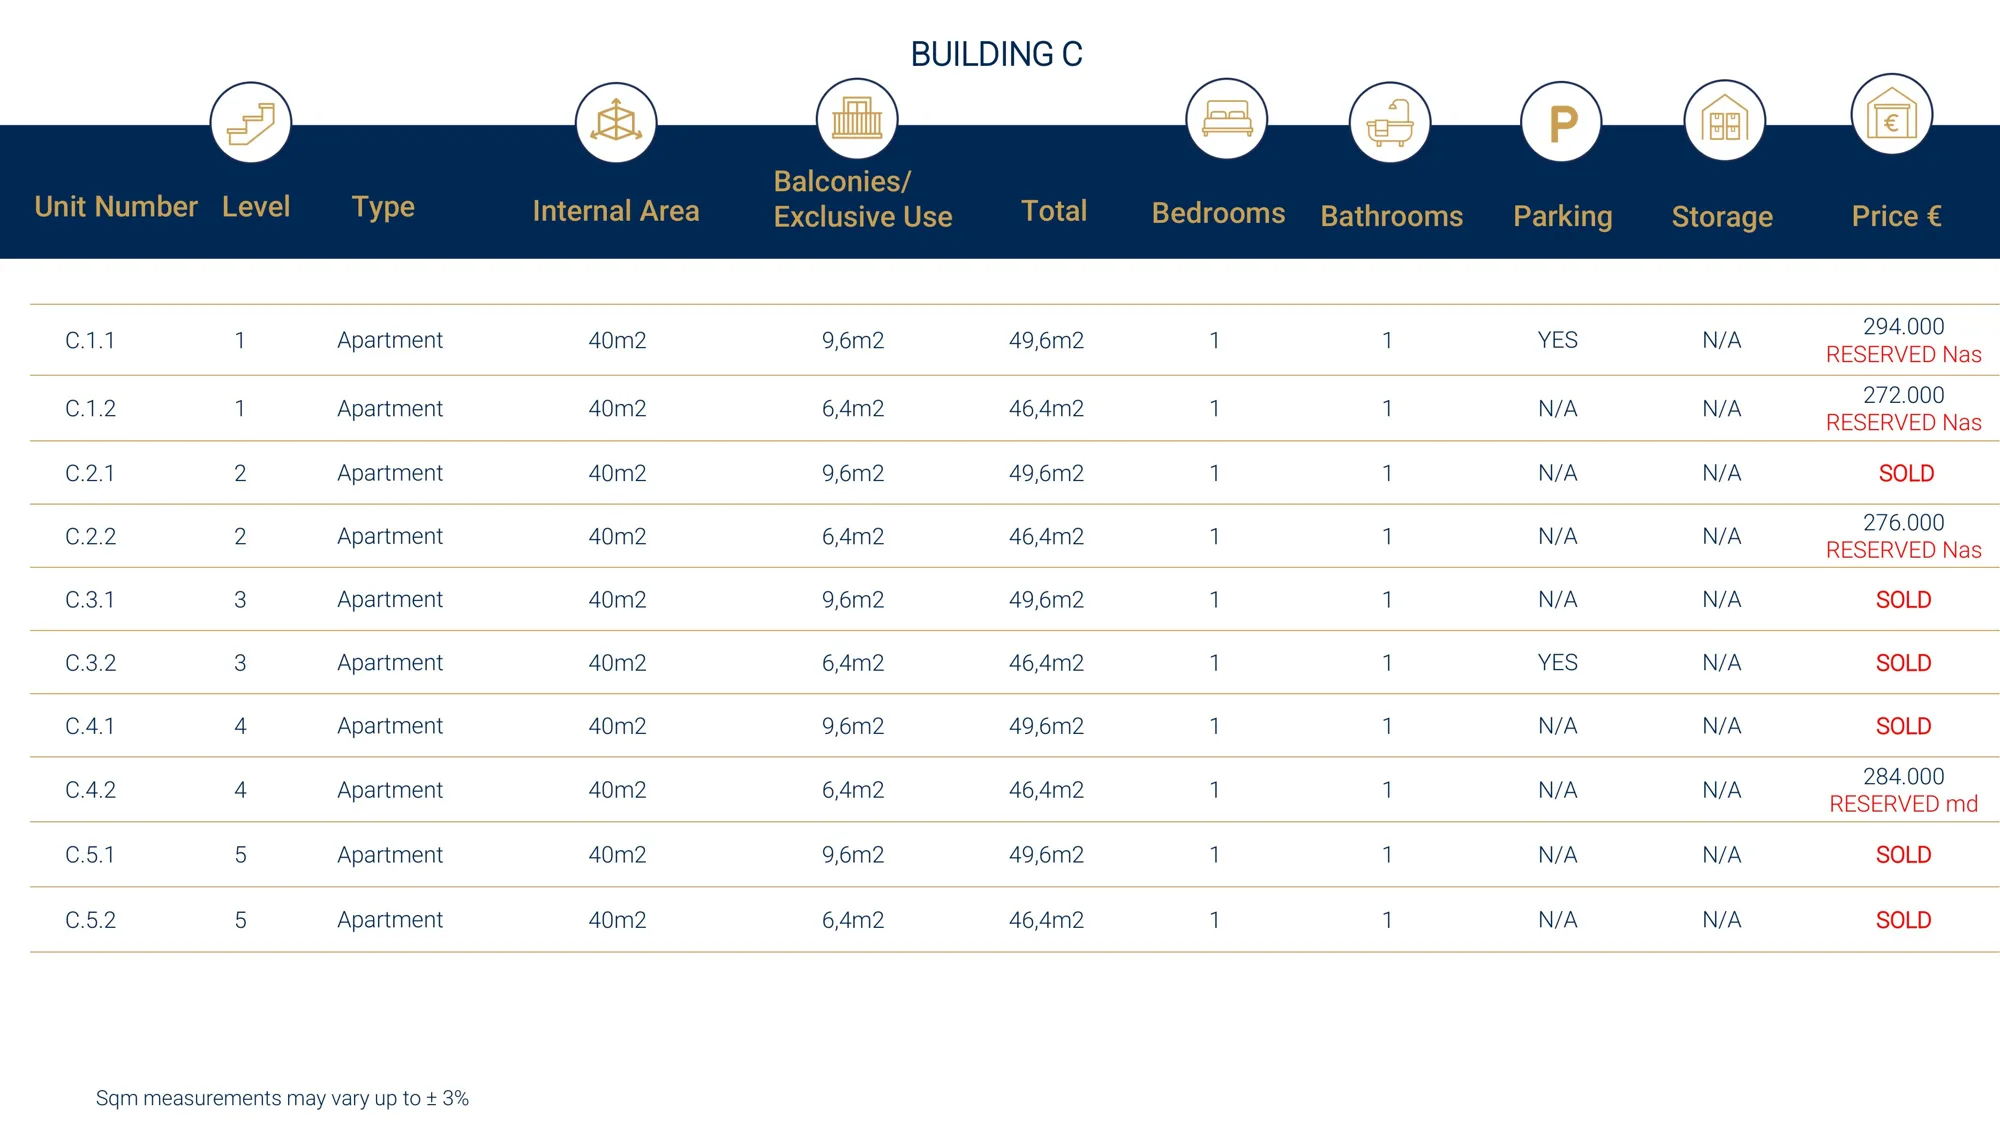
Task: Click the Total column header
Action: (x=1054, y=210)
